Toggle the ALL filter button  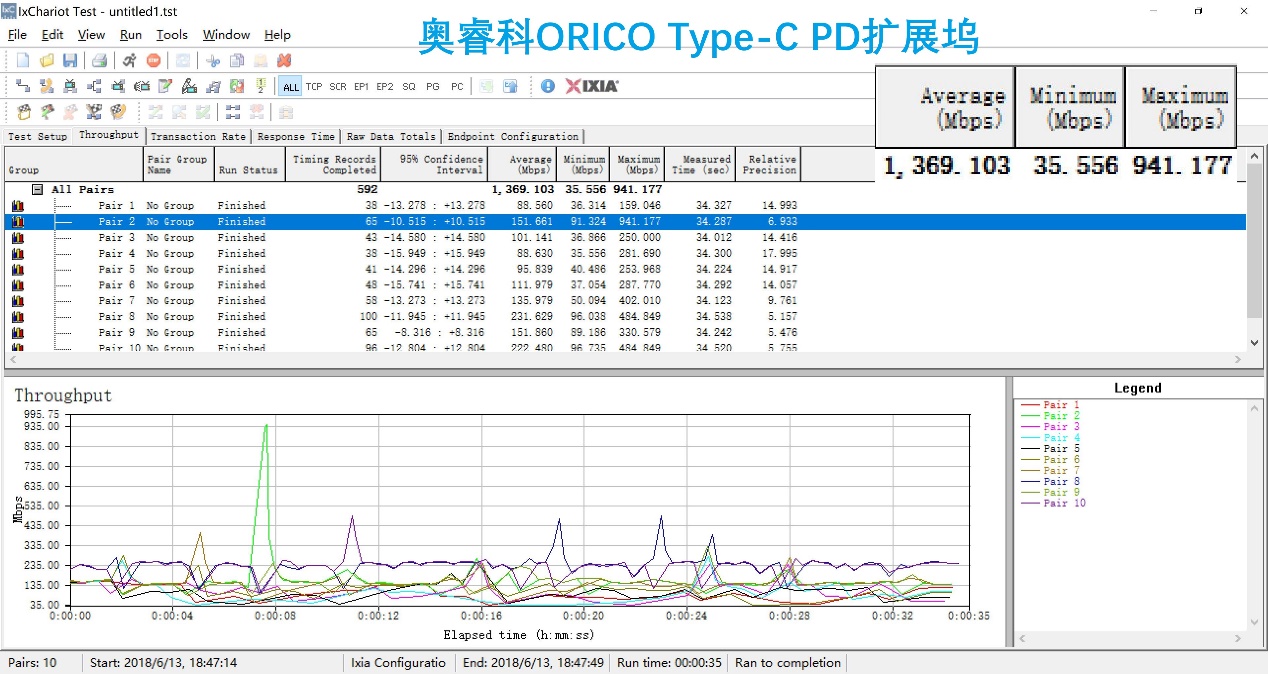(290, 87)
